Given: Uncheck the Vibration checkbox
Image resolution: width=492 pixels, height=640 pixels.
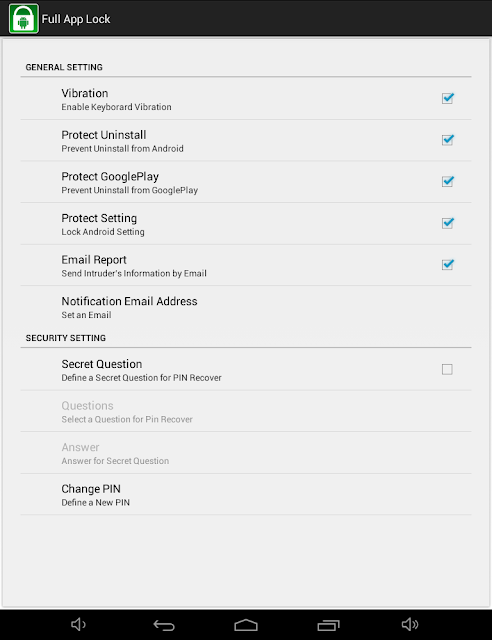Looking at the screenshot, I should pyautogui.click(x=447, y=98).
